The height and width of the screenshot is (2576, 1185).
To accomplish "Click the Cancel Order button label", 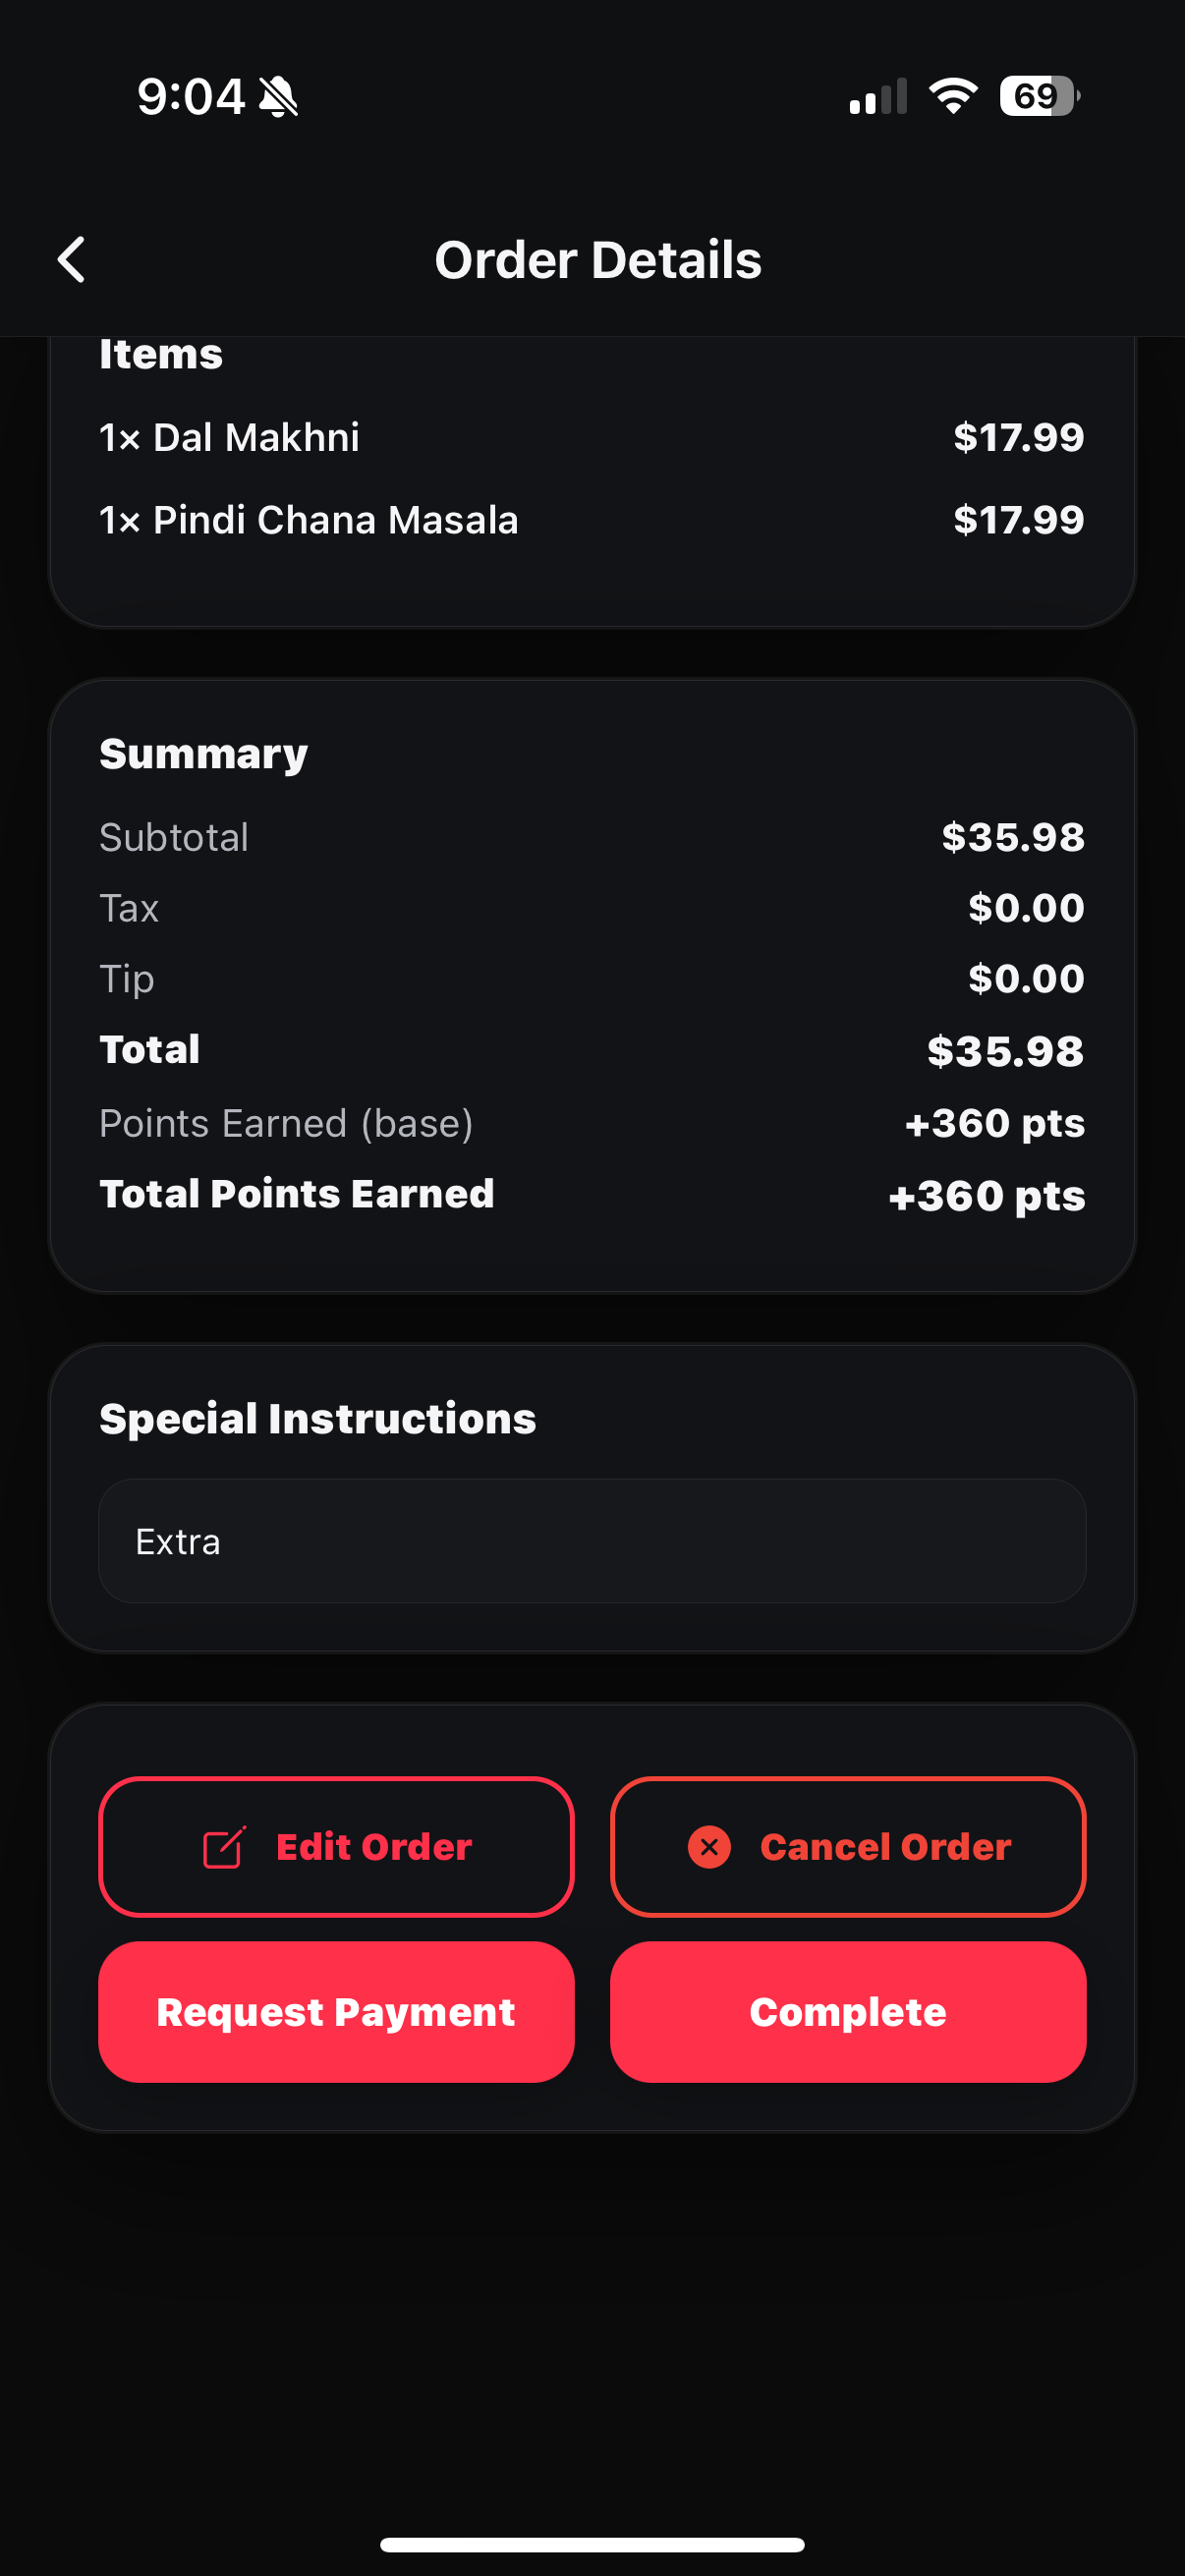I will pyautogui.click(x=885, y=1847).
